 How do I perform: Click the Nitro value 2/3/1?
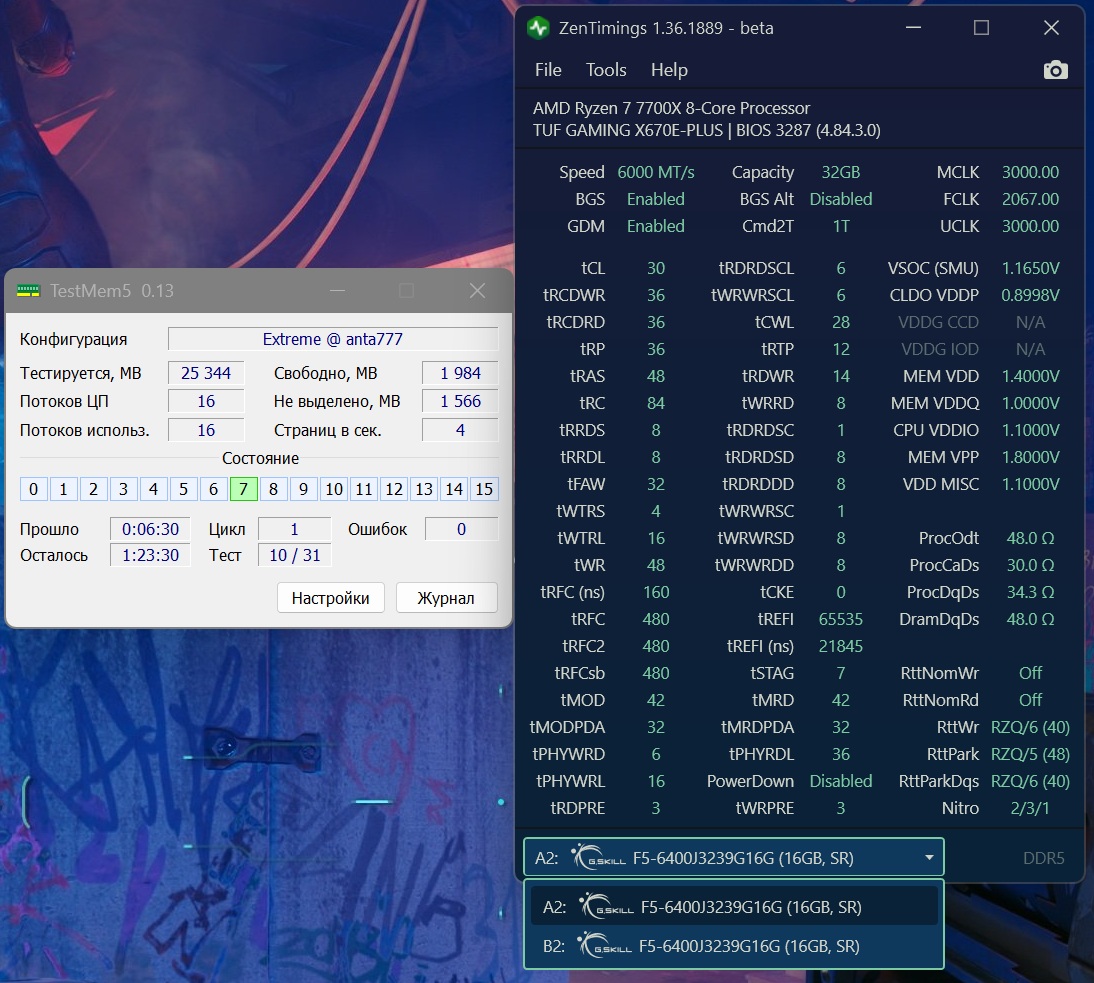click(1030, 808)
